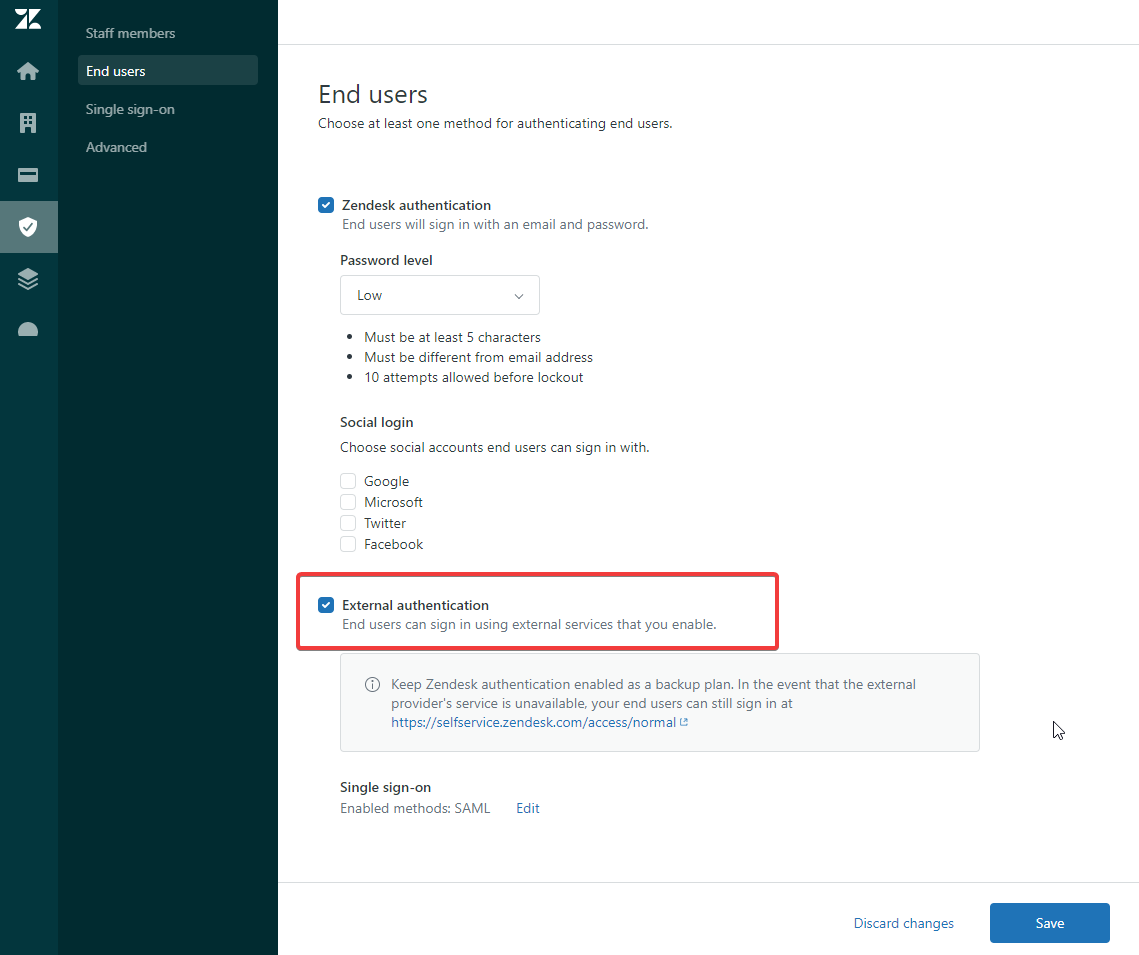Click Edit link beside SAML methods

pyautogui.click(x=528, y=808)
